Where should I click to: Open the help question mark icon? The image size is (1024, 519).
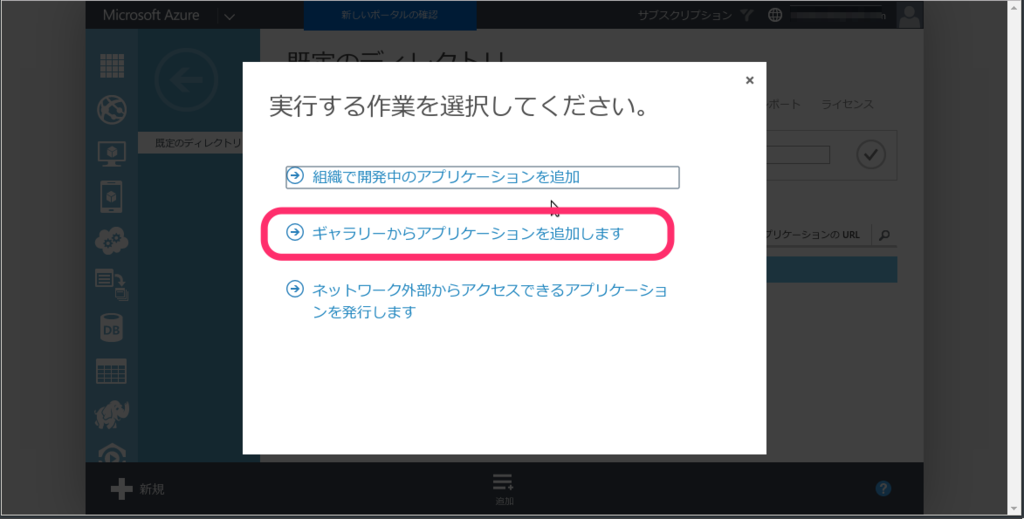[883, 488]
